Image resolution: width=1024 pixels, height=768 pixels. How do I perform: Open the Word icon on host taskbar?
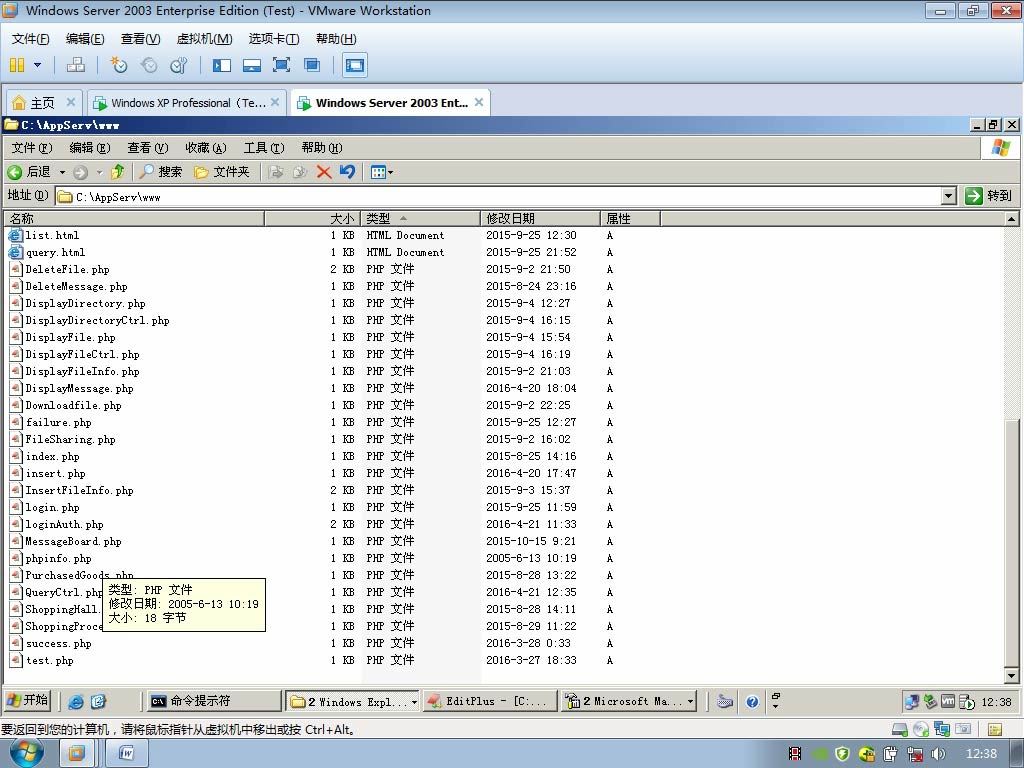tap(126, 754)
